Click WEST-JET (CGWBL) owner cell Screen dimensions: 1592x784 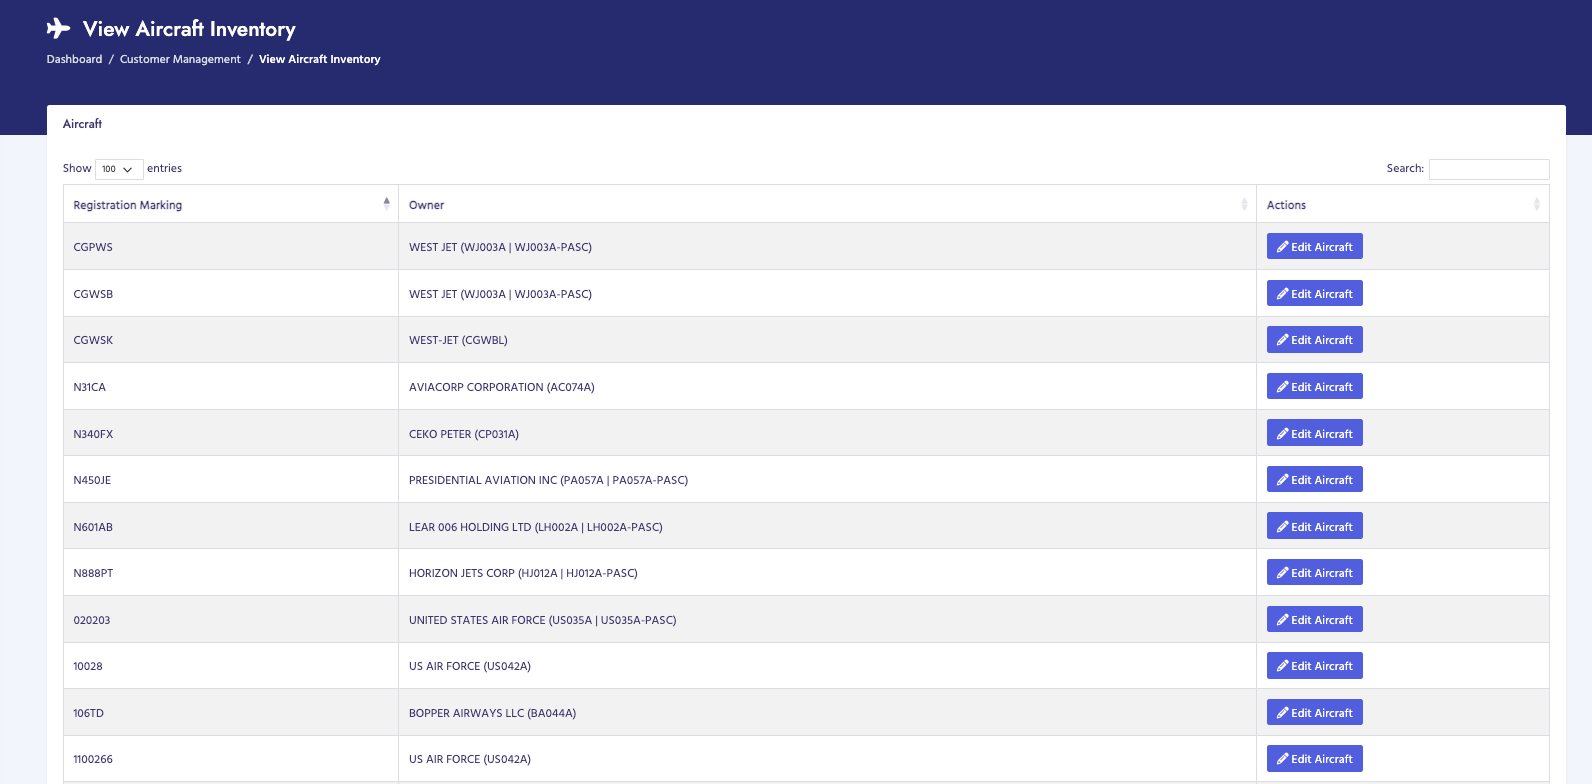(458, 340)
